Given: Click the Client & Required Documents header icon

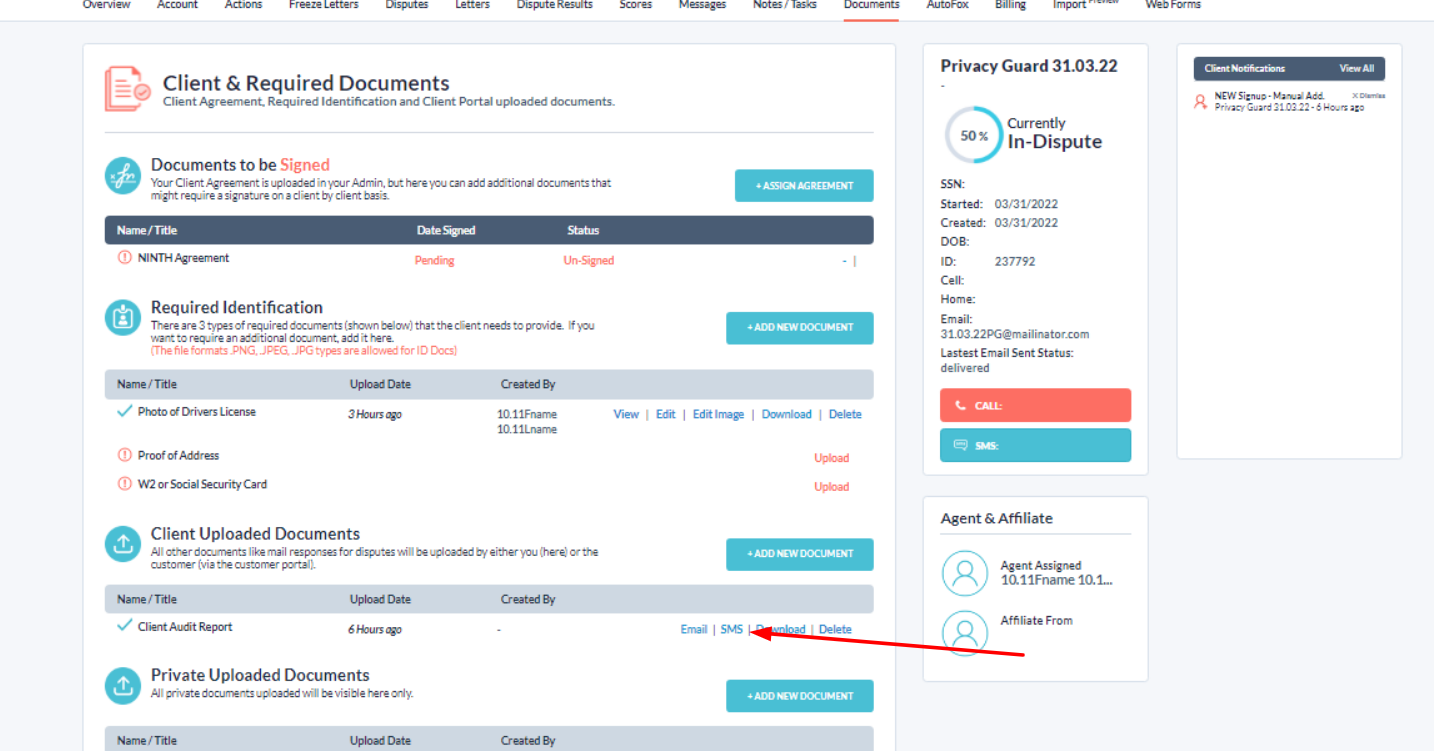Looking at the screenshot, I should 127,89.
